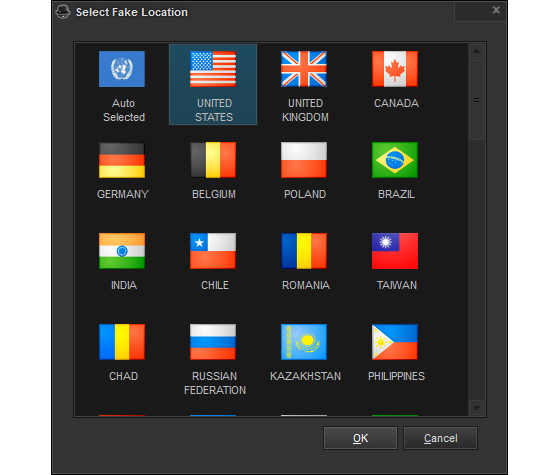Screen dimensions: 560x475
Task: Select the Belgium flag icon
Action: point(213,160)
